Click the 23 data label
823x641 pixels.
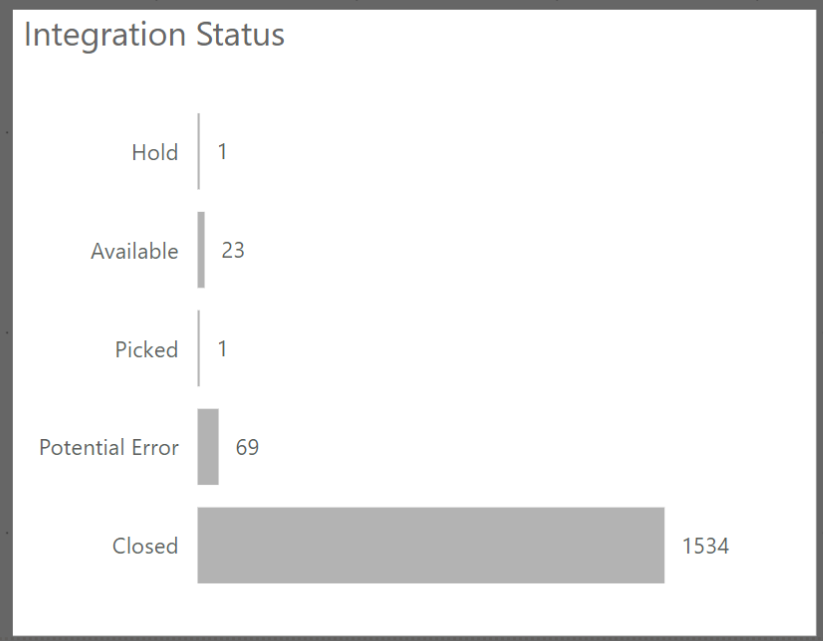tap(233, 250)
